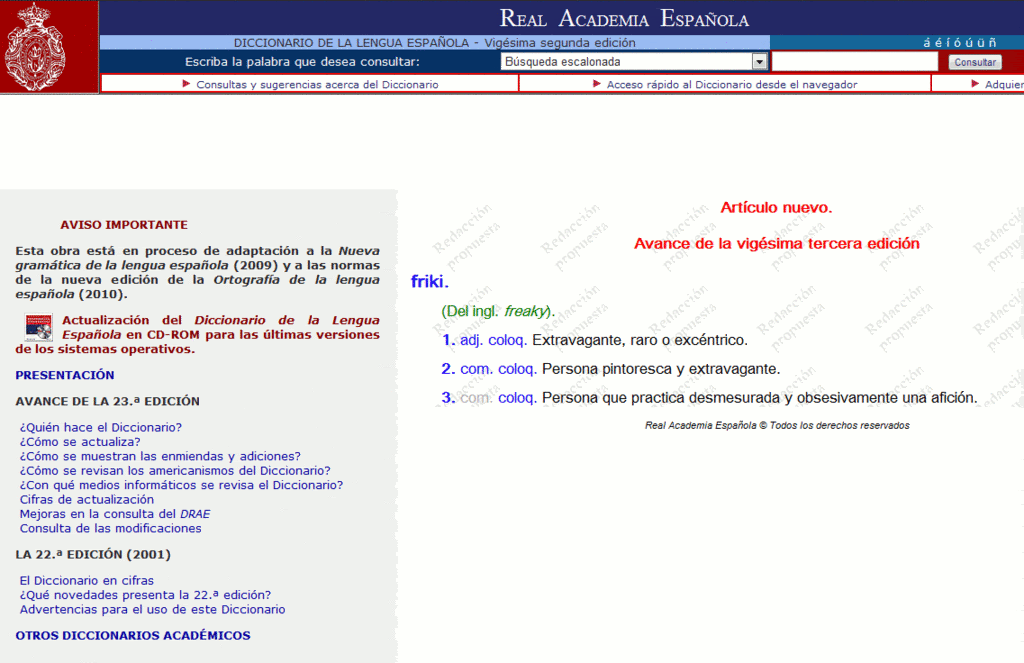Viewport: 1024px width, 663px height.
Task: Insert the ó accented character
Action: (x=958, y=43)
